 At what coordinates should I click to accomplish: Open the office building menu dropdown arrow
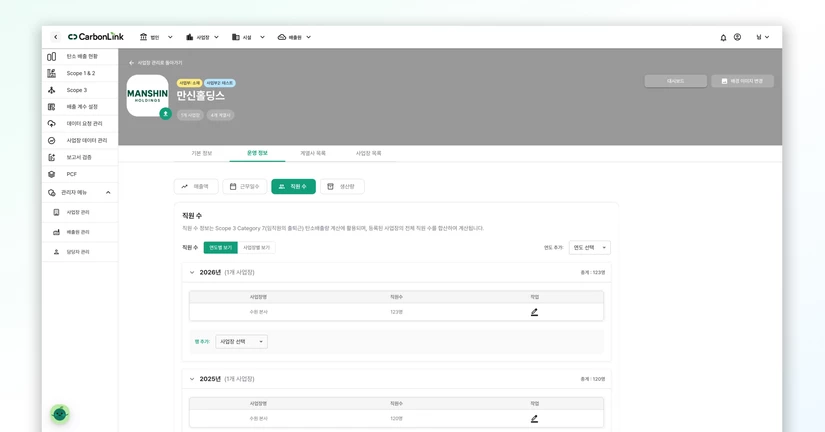click(262, 37)
